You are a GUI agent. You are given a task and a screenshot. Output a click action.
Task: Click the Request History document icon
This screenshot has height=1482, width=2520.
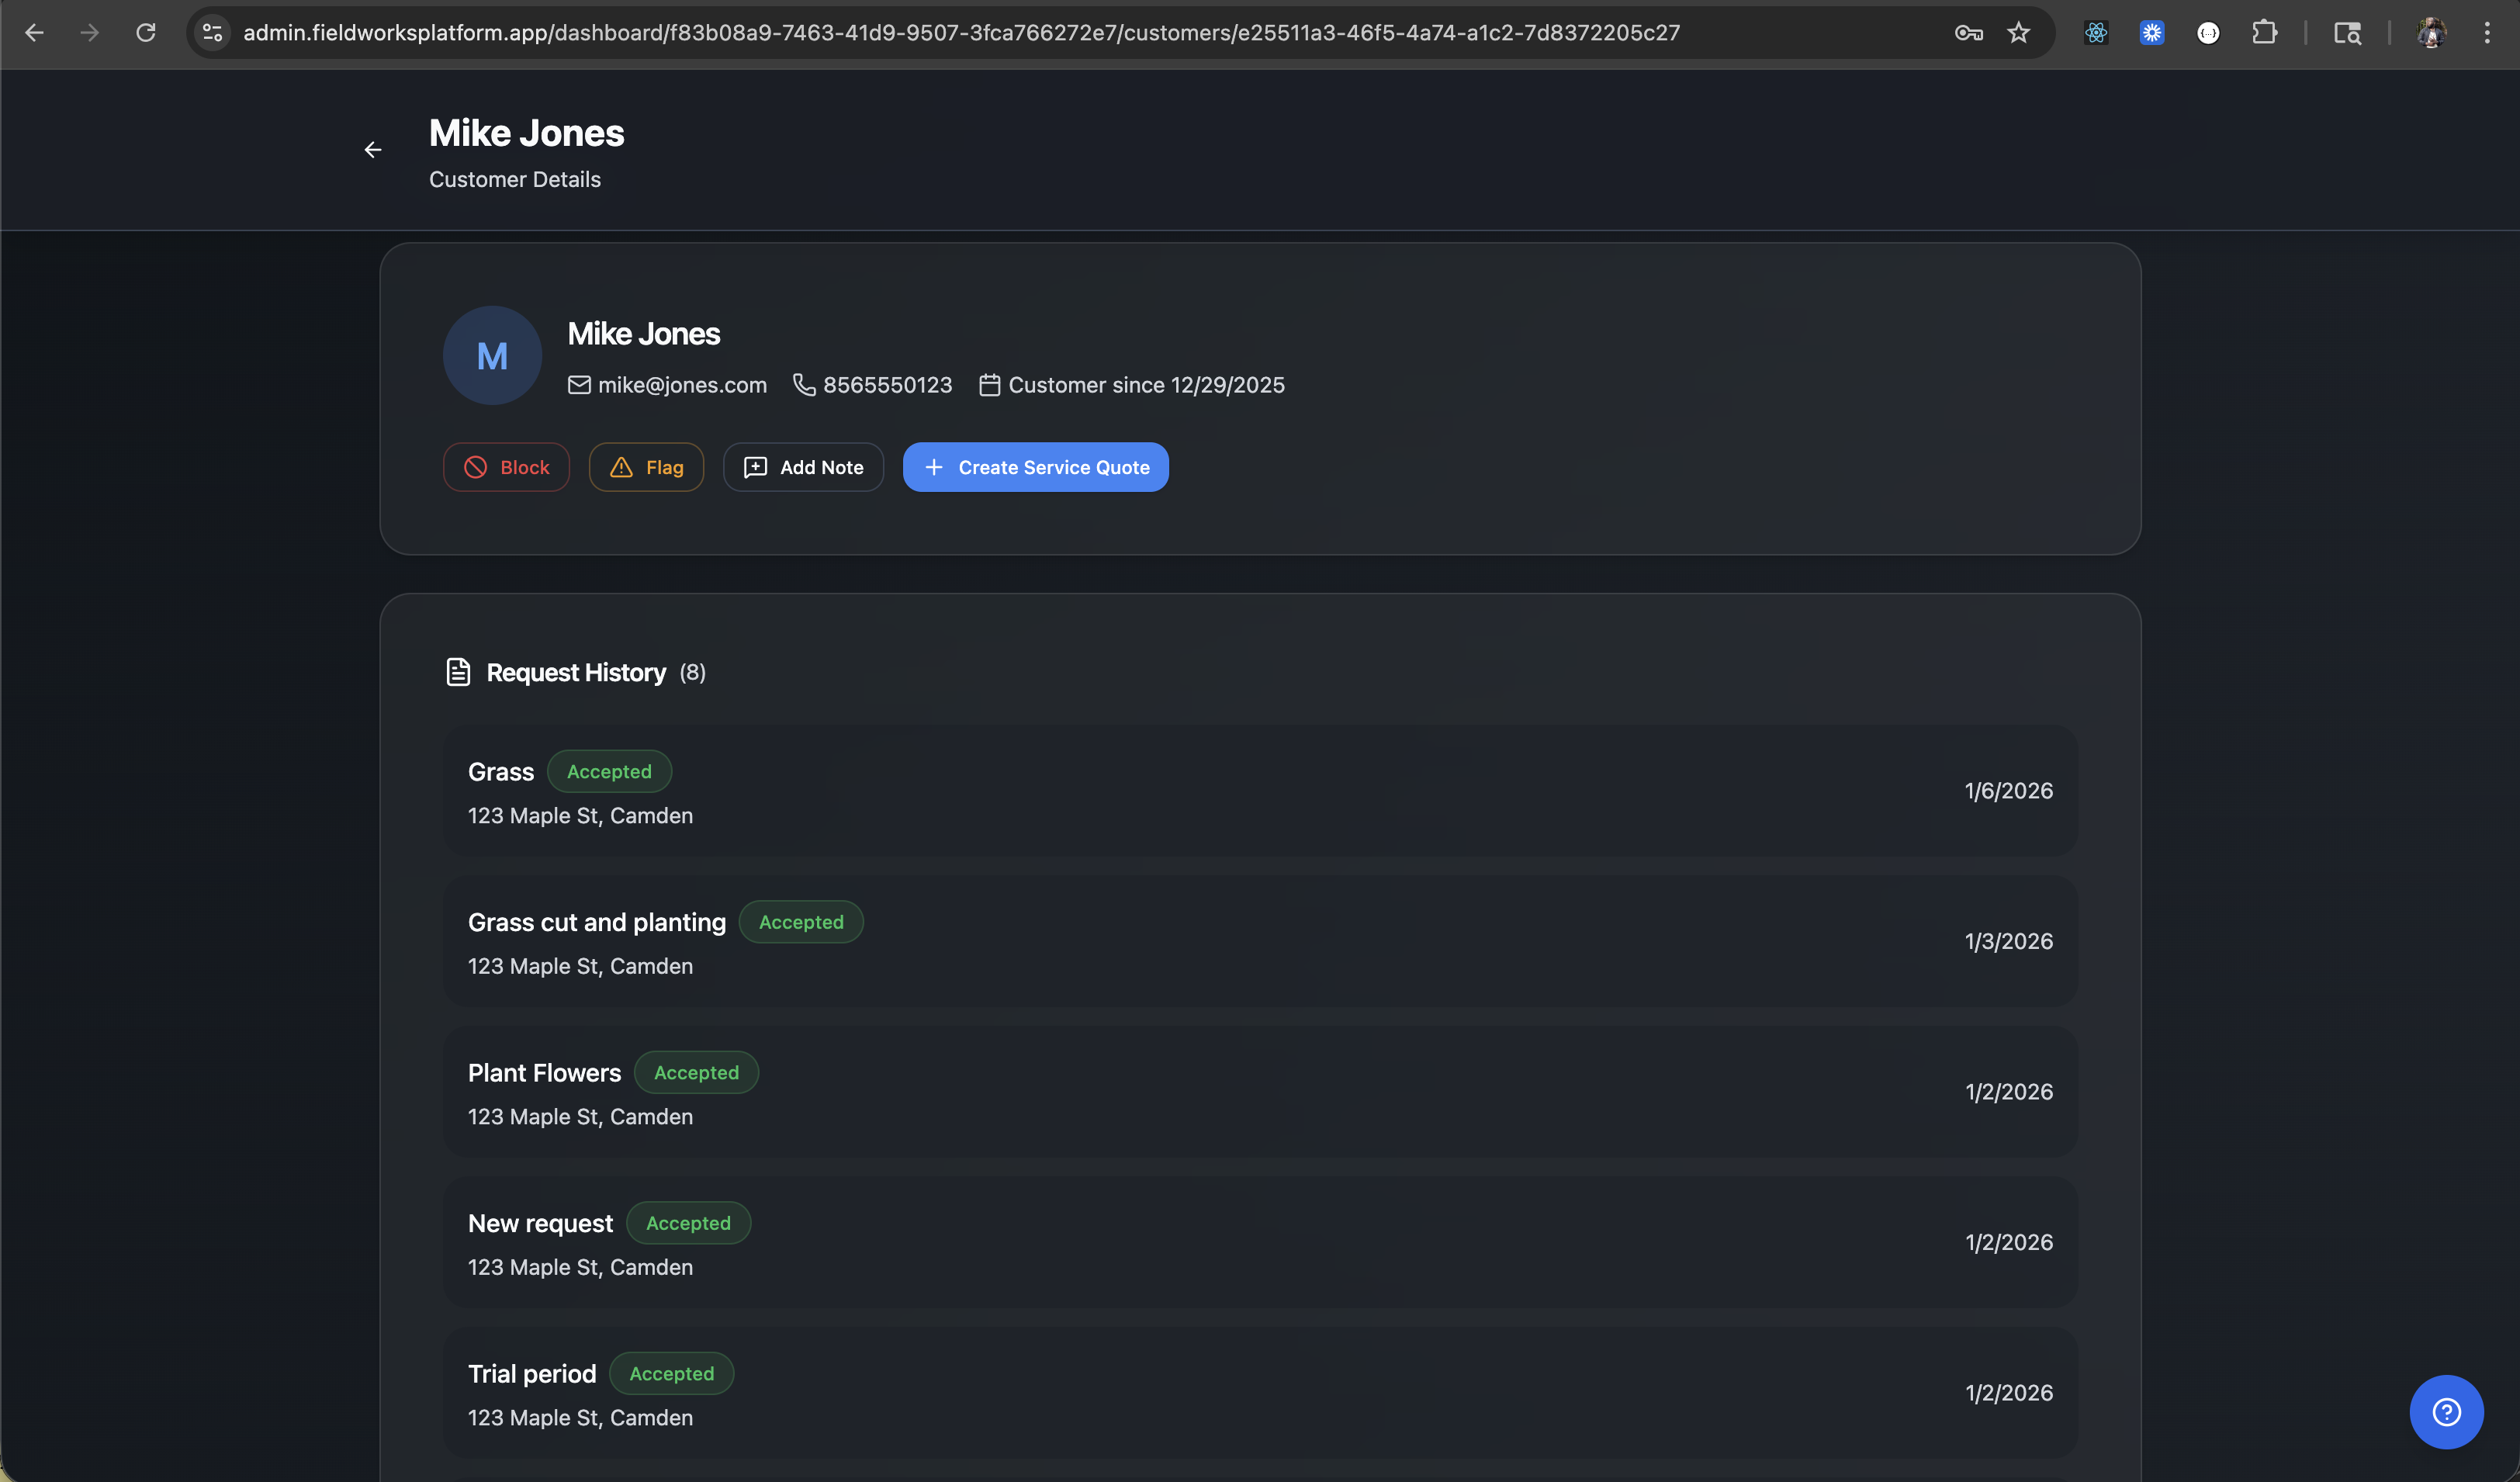[x=458, y=671]
